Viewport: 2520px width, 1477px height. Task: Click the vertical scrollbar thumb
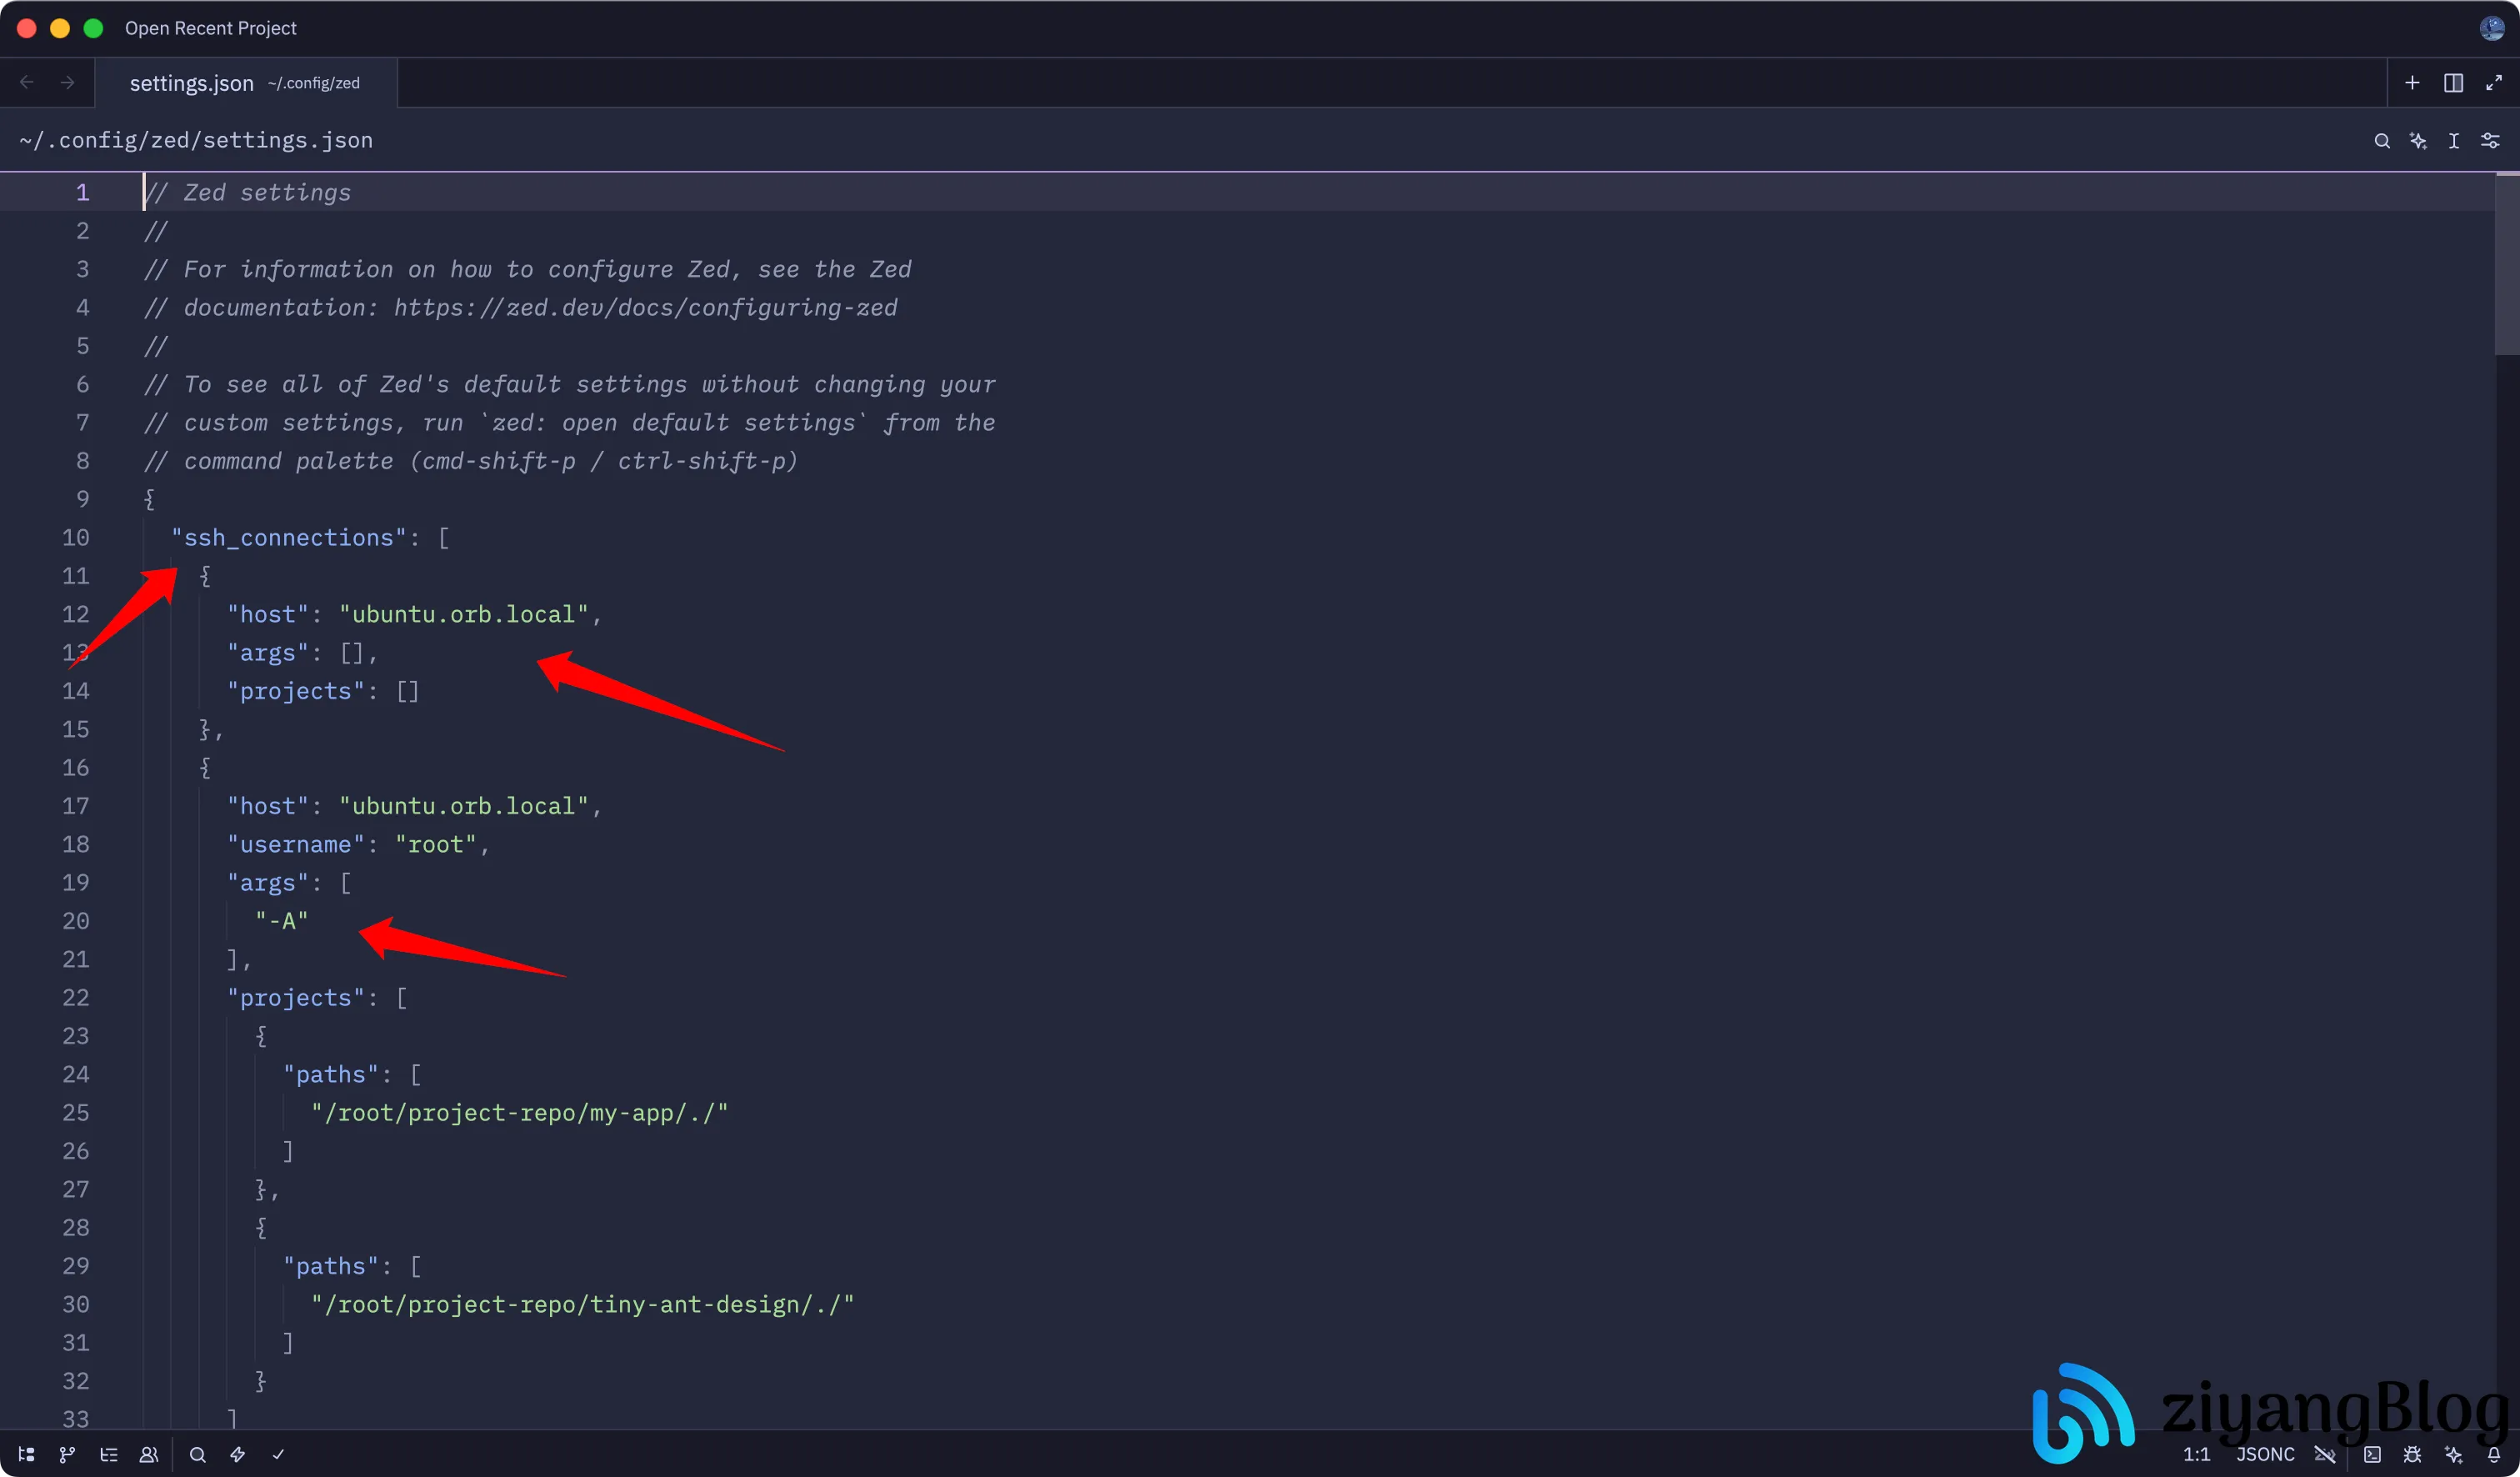[x=2507, y=265]
